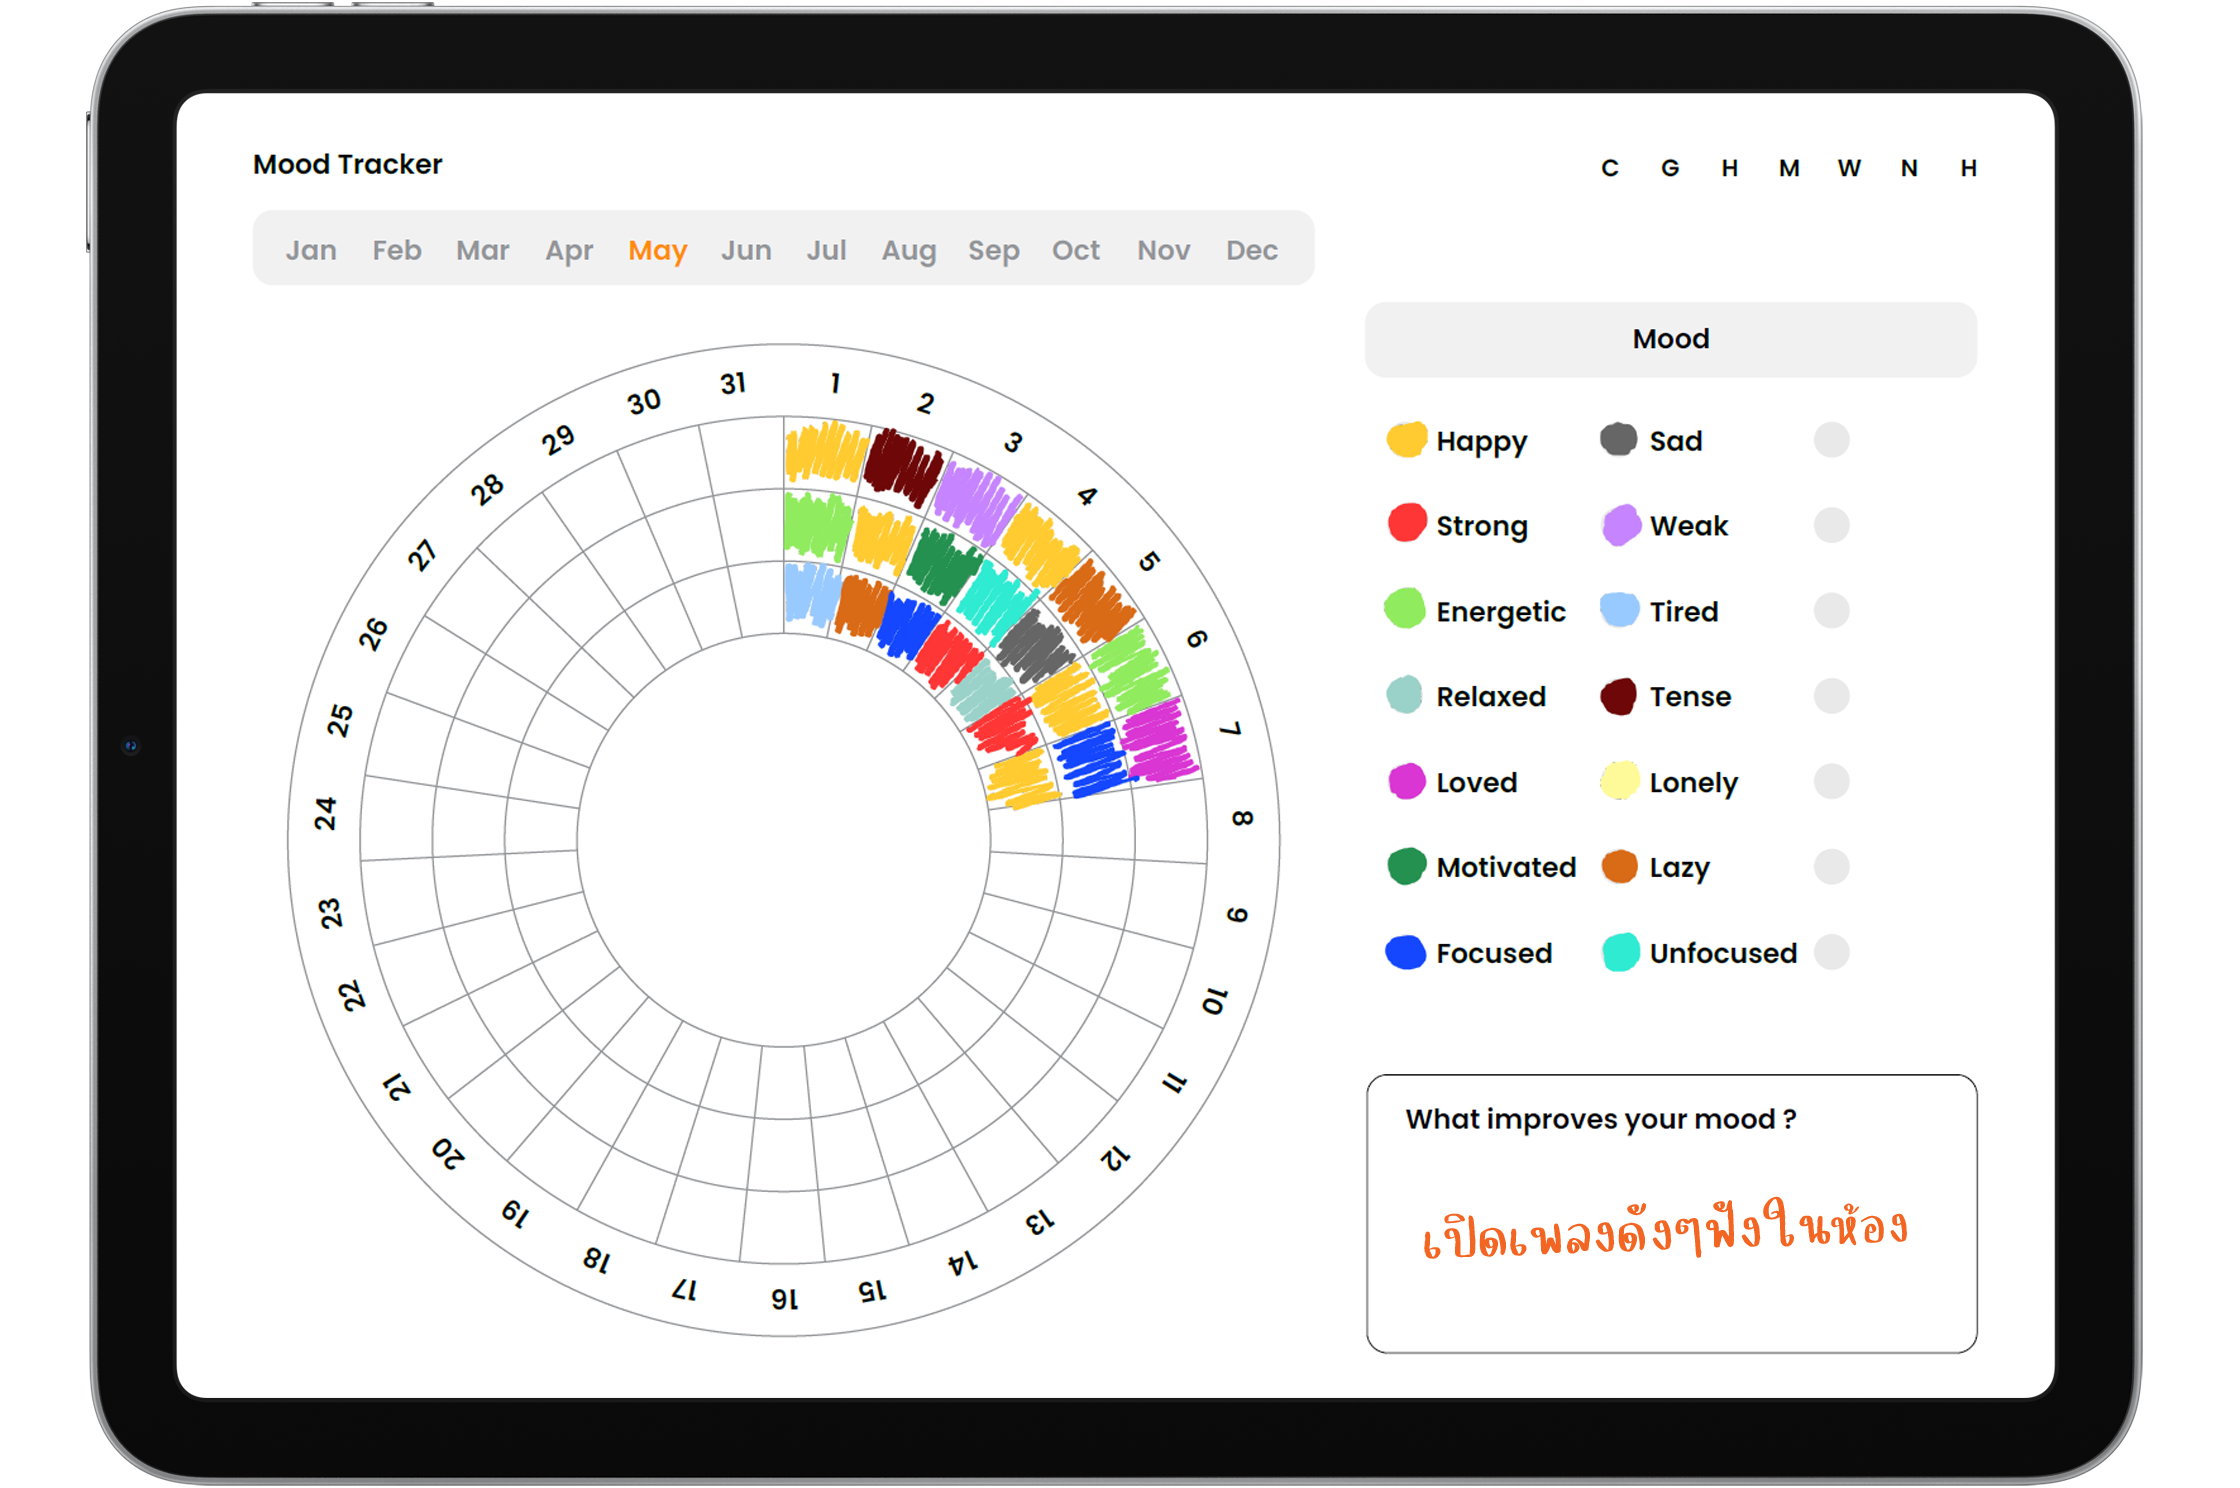
Task: Choose the Energetic green mood blob
Action: point(1405,609)
